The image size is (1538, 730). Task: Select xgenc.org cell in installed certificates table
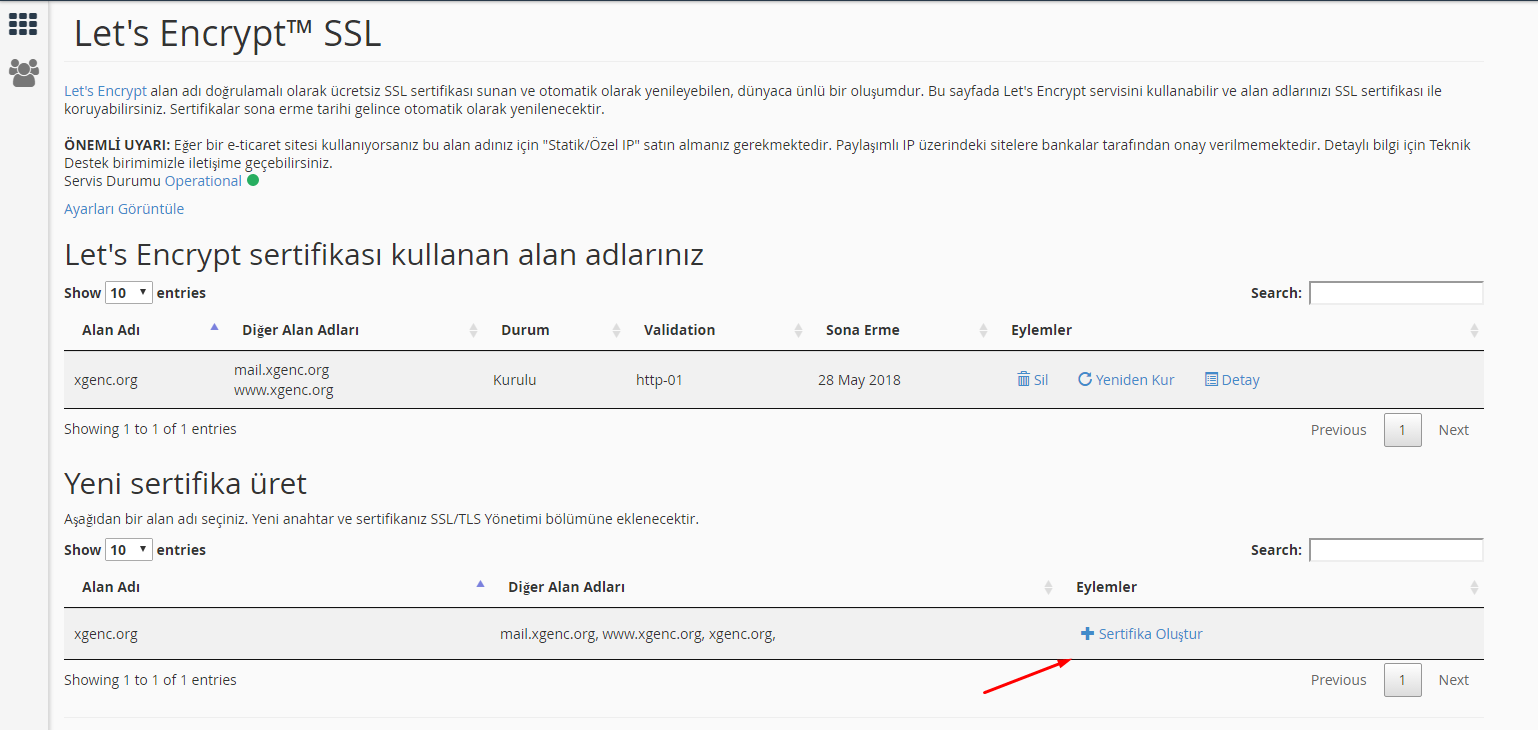[x=106, y=380]
